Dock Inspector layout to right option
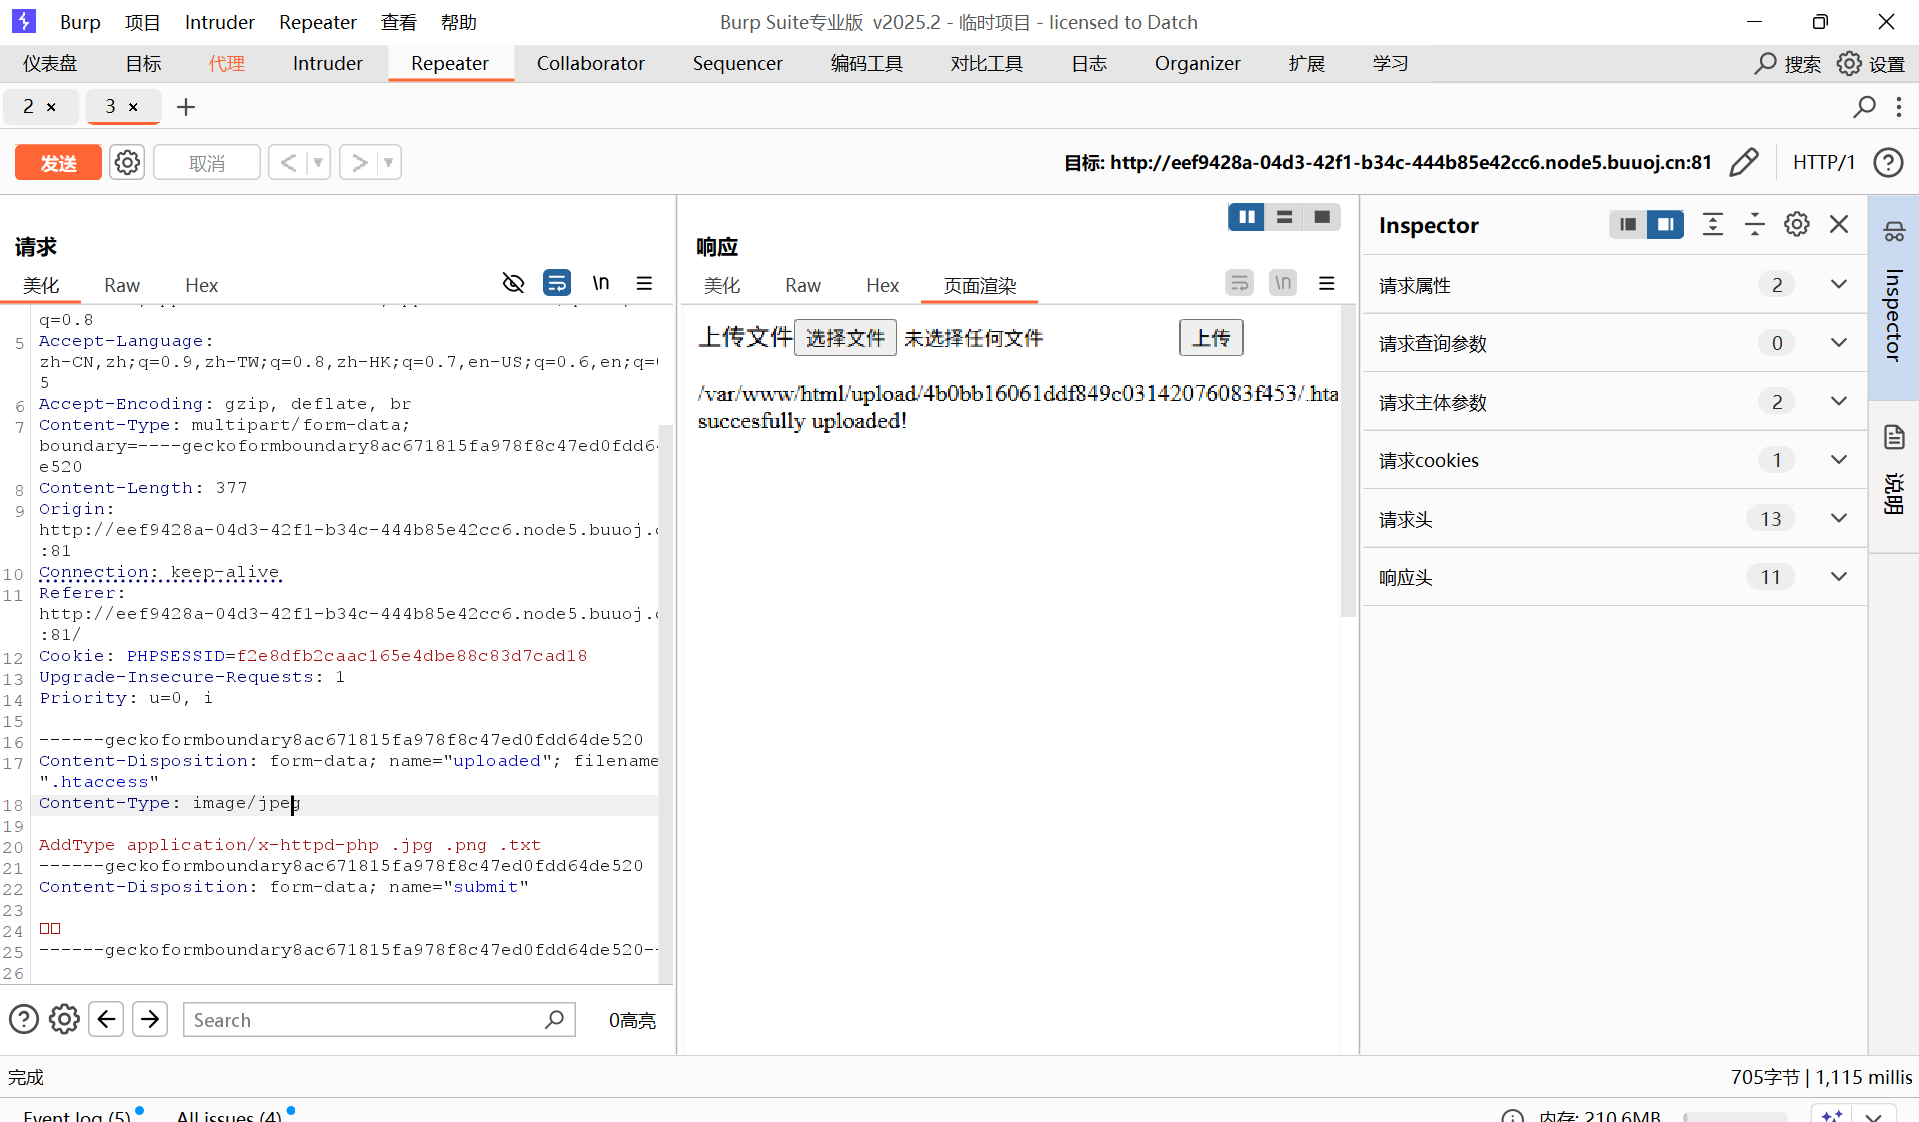Image resolution: width=1919 pixels, height=1122 pixels. 1665,224
